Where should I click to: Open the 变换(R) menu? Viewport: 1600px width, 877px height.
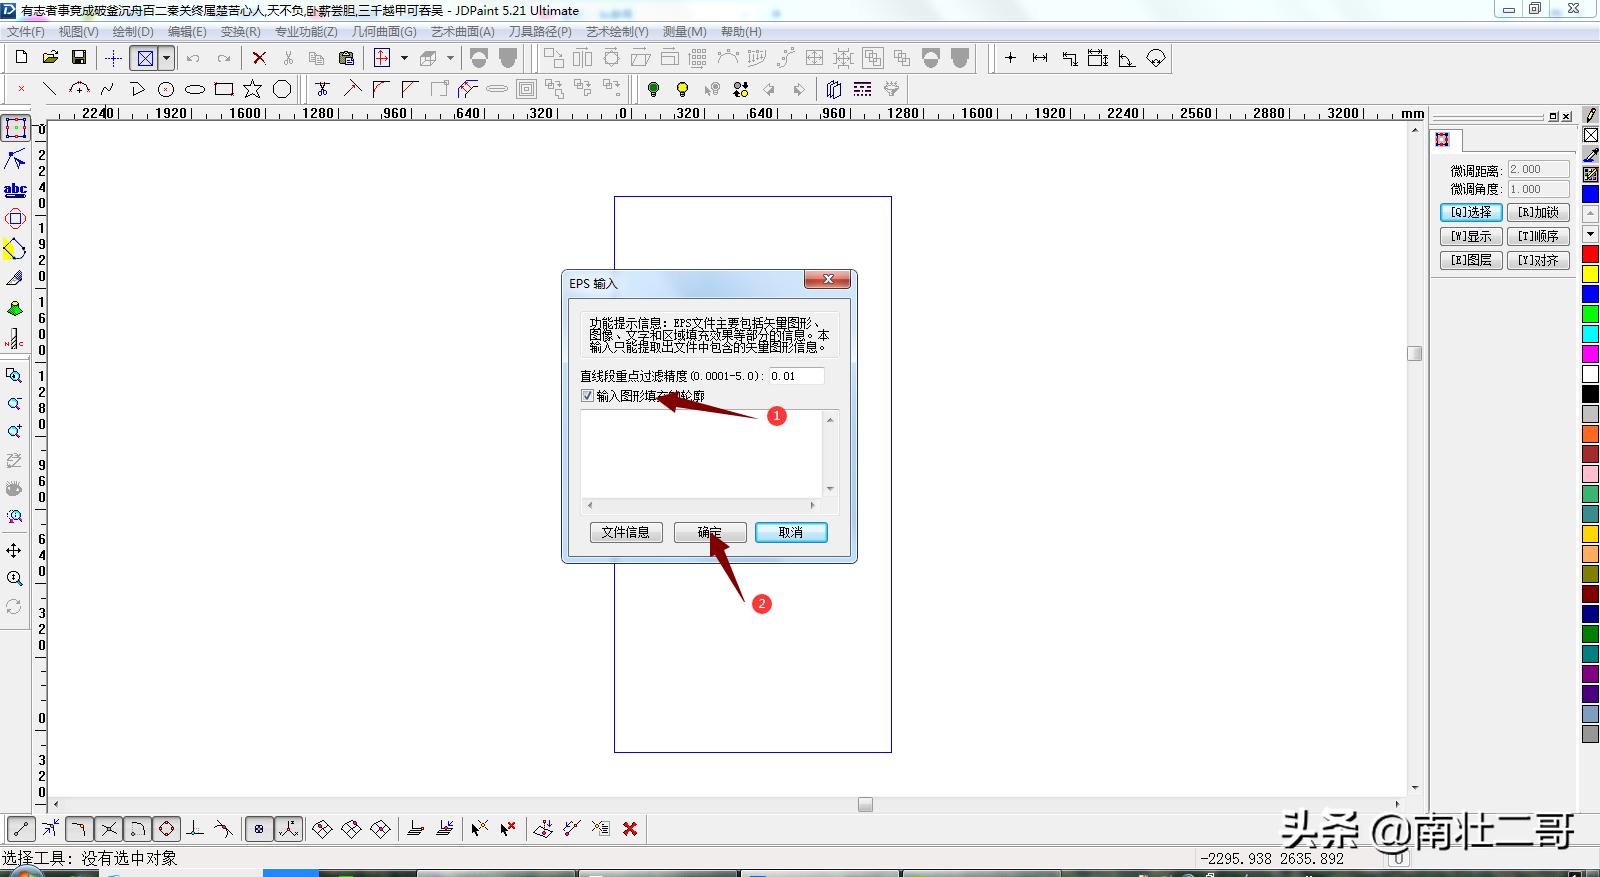click(x=241, y=32)
